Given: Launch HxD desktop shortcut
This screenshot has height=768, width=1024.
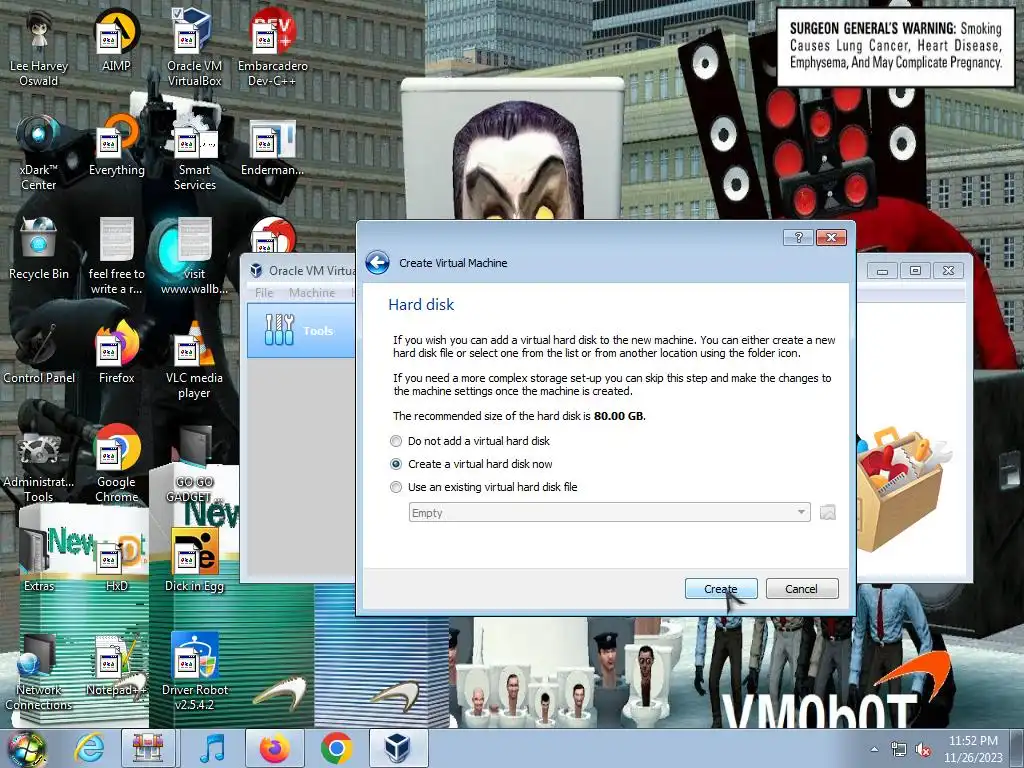Looking at the screenshot, I should coord(116,562).
